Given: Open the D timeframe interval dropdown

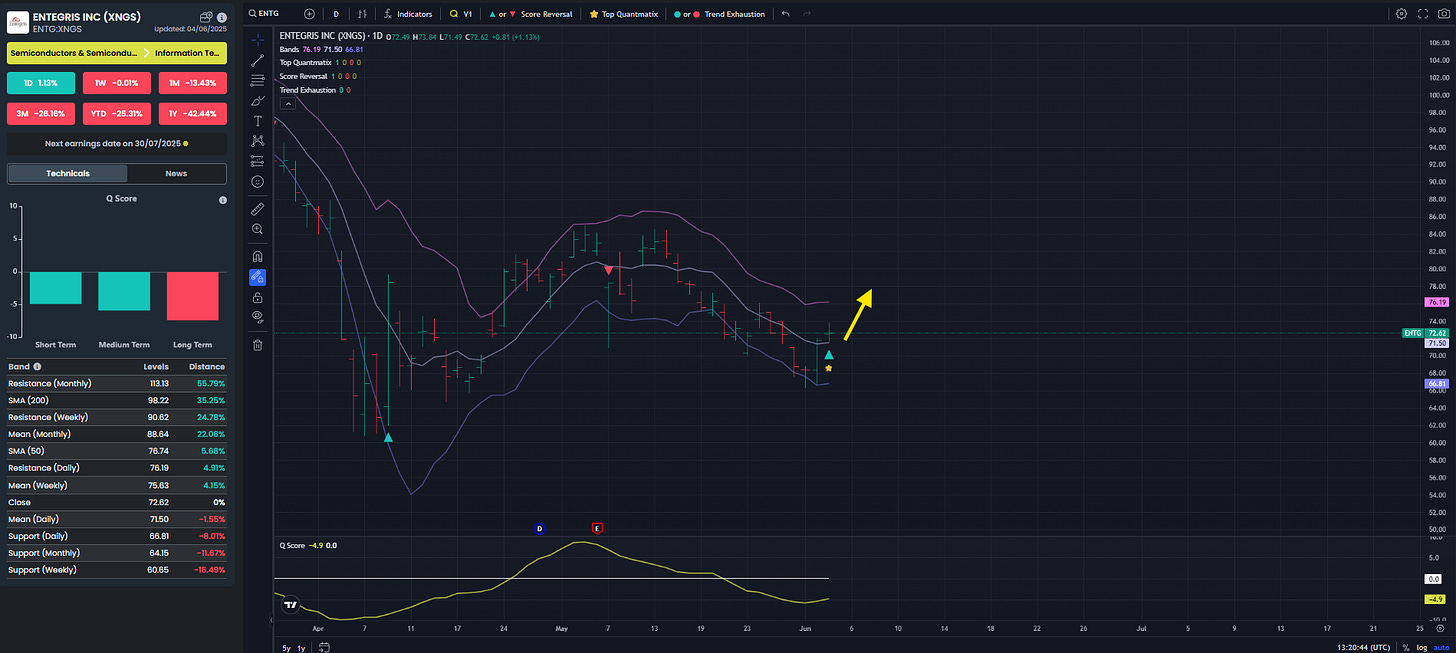Looking at the screenshot, I should click(x=336, y=14).
